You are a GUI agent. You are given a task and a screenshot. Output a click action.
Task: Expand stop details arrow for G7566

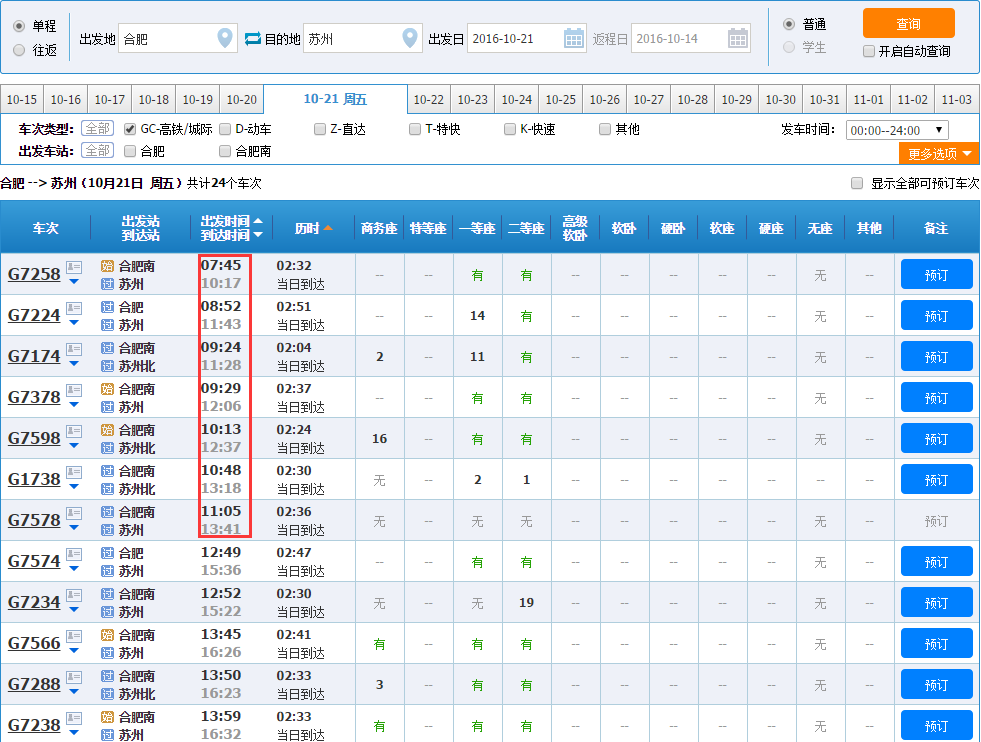(x=74, y=651)
